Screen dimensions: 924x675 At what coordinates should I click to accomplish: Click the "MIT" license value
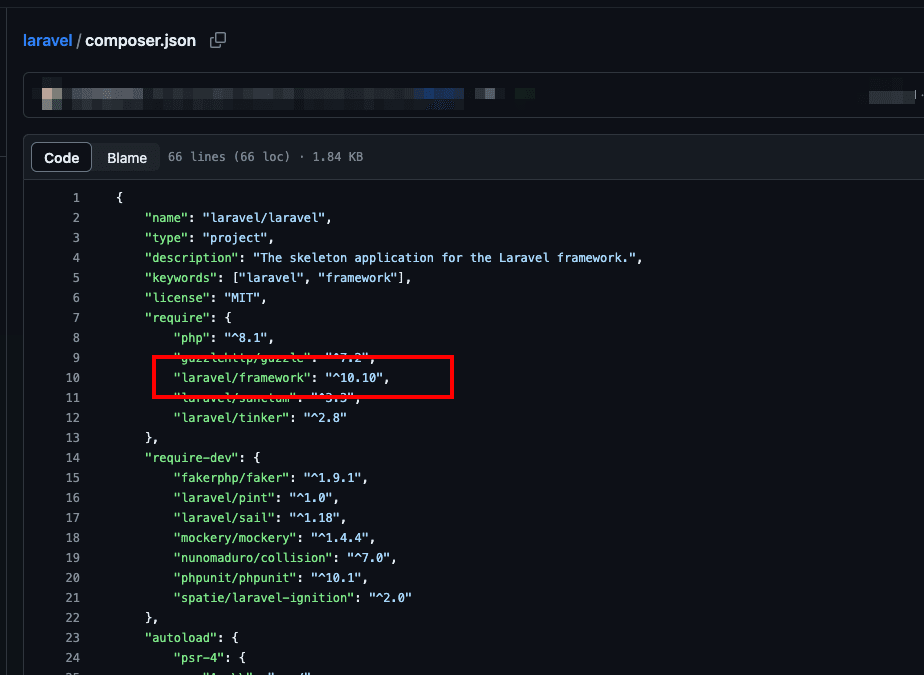click(238, 297)
